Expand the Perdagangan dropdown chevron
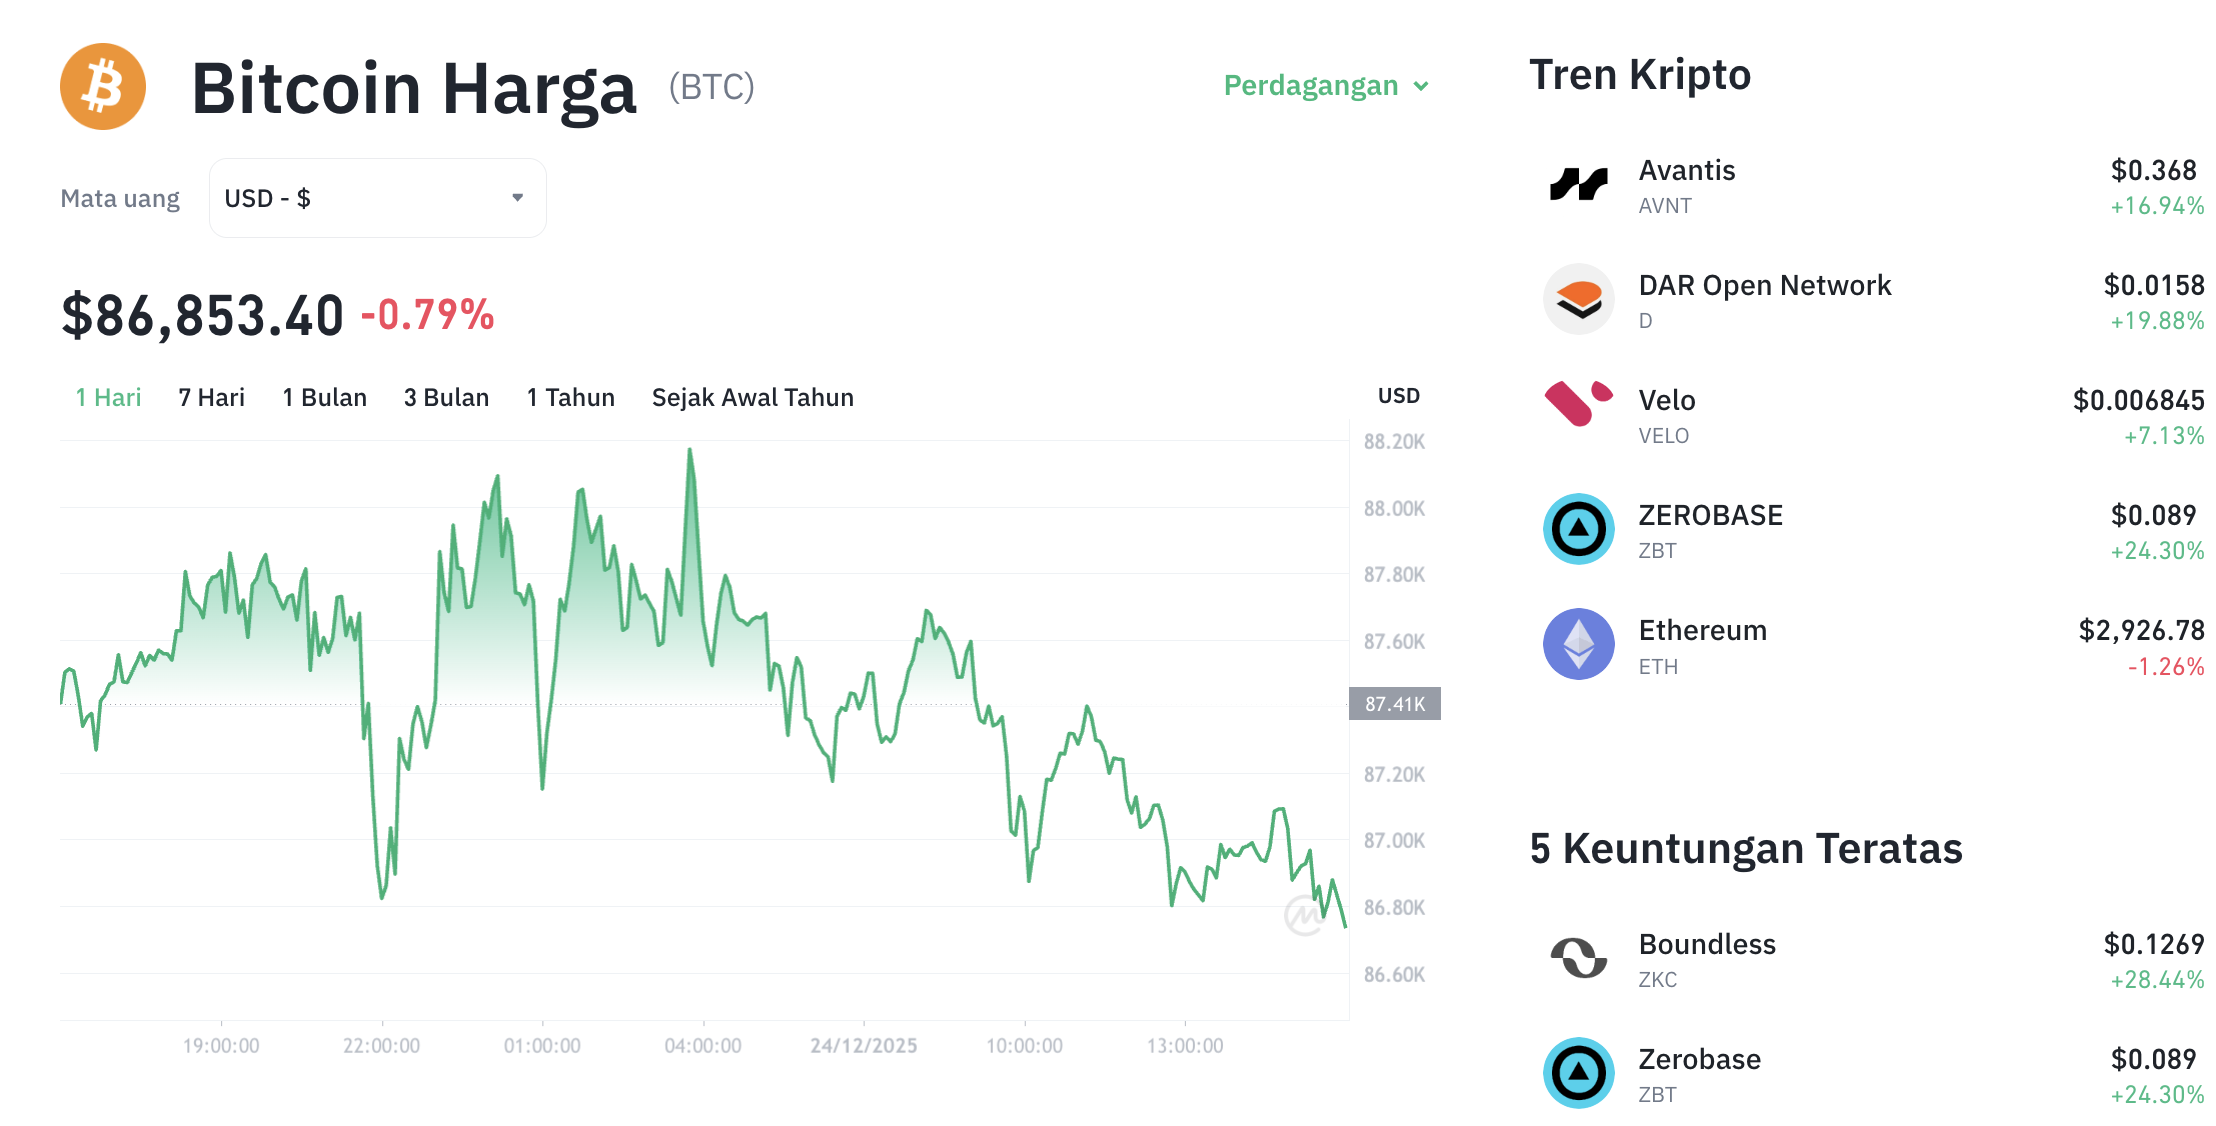Viewport: 2216px width, 1126px height. (x=1421, y=87)
